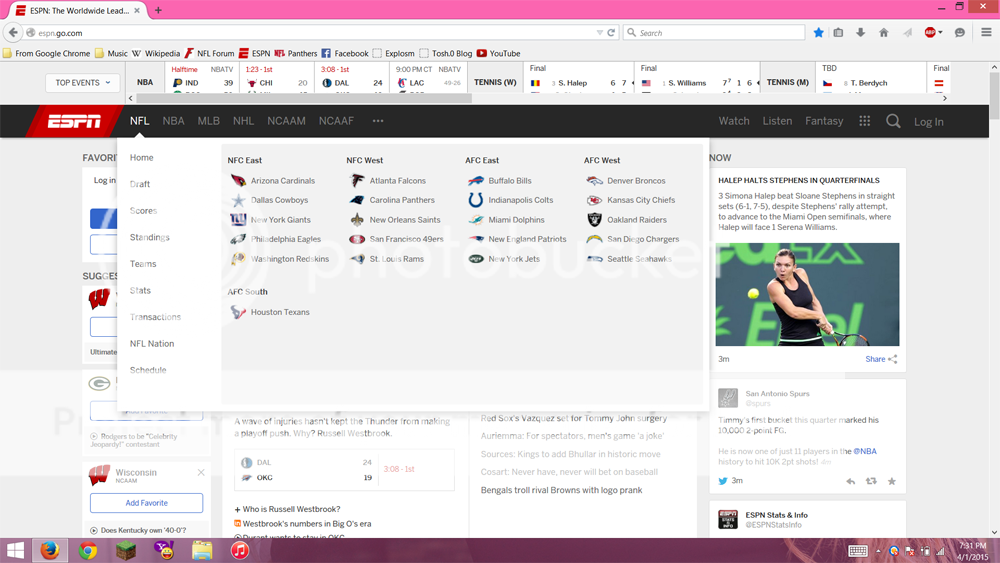
Task: Open 'Bengals troll rival Browns' headline
Action: coord(561,490)
